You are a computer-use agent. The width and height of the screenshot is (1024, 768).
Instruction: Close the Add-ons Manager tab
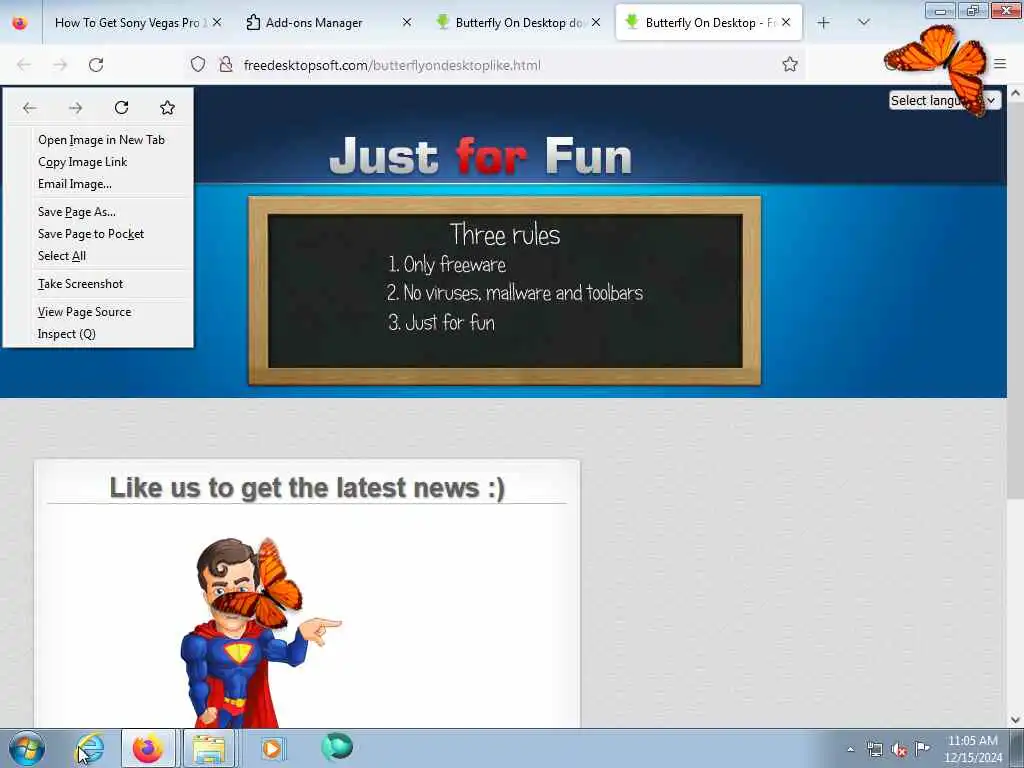[407, 22]
